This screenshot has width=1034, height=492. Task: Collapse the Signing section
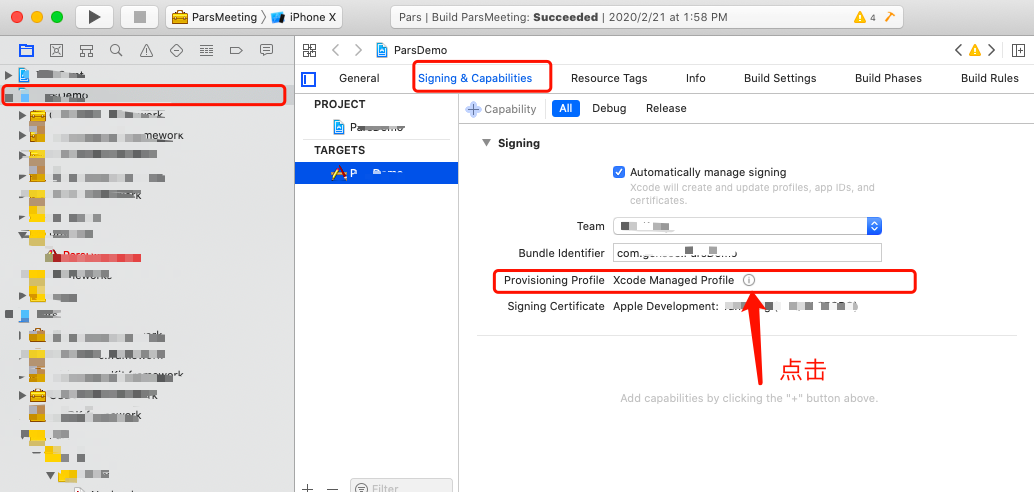487,143
